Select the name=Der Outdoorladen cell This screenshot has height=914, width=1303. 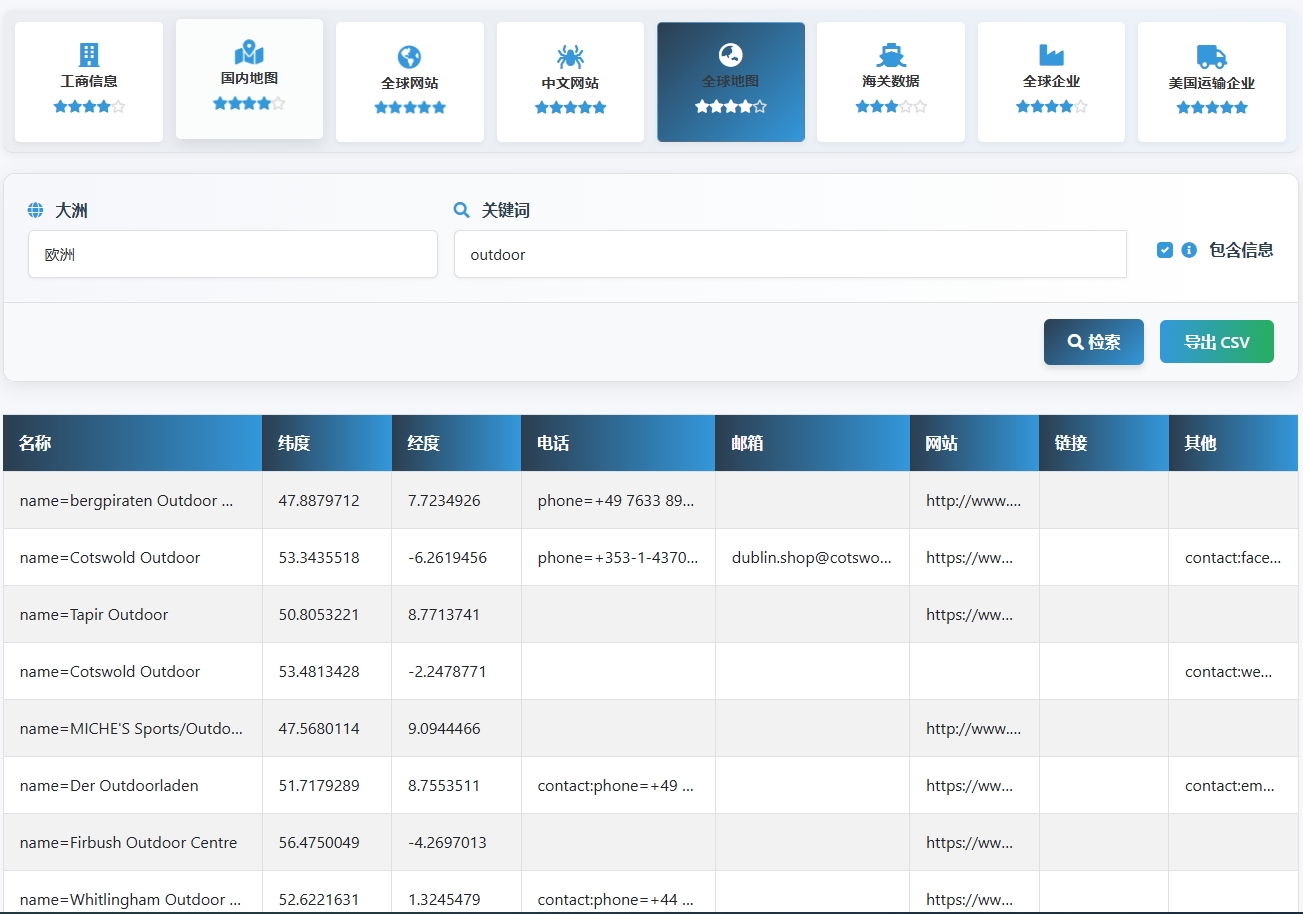[133, 785]
